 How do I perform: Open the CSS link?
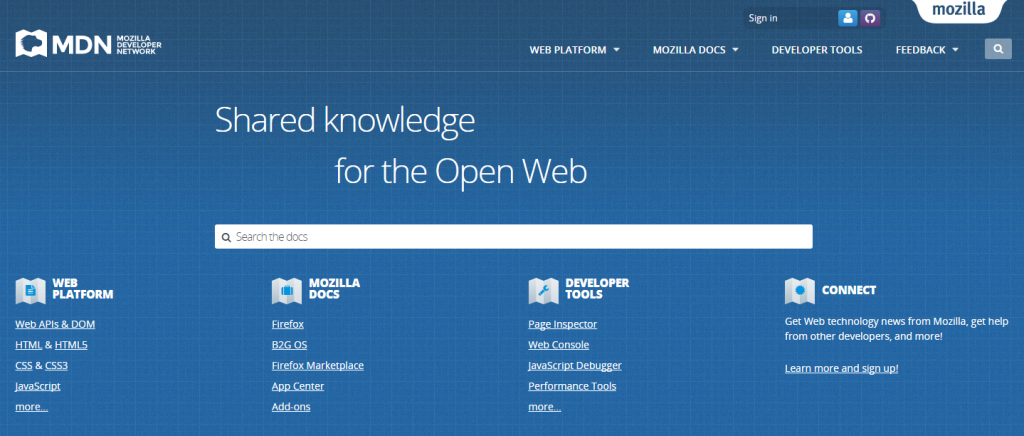24,366
